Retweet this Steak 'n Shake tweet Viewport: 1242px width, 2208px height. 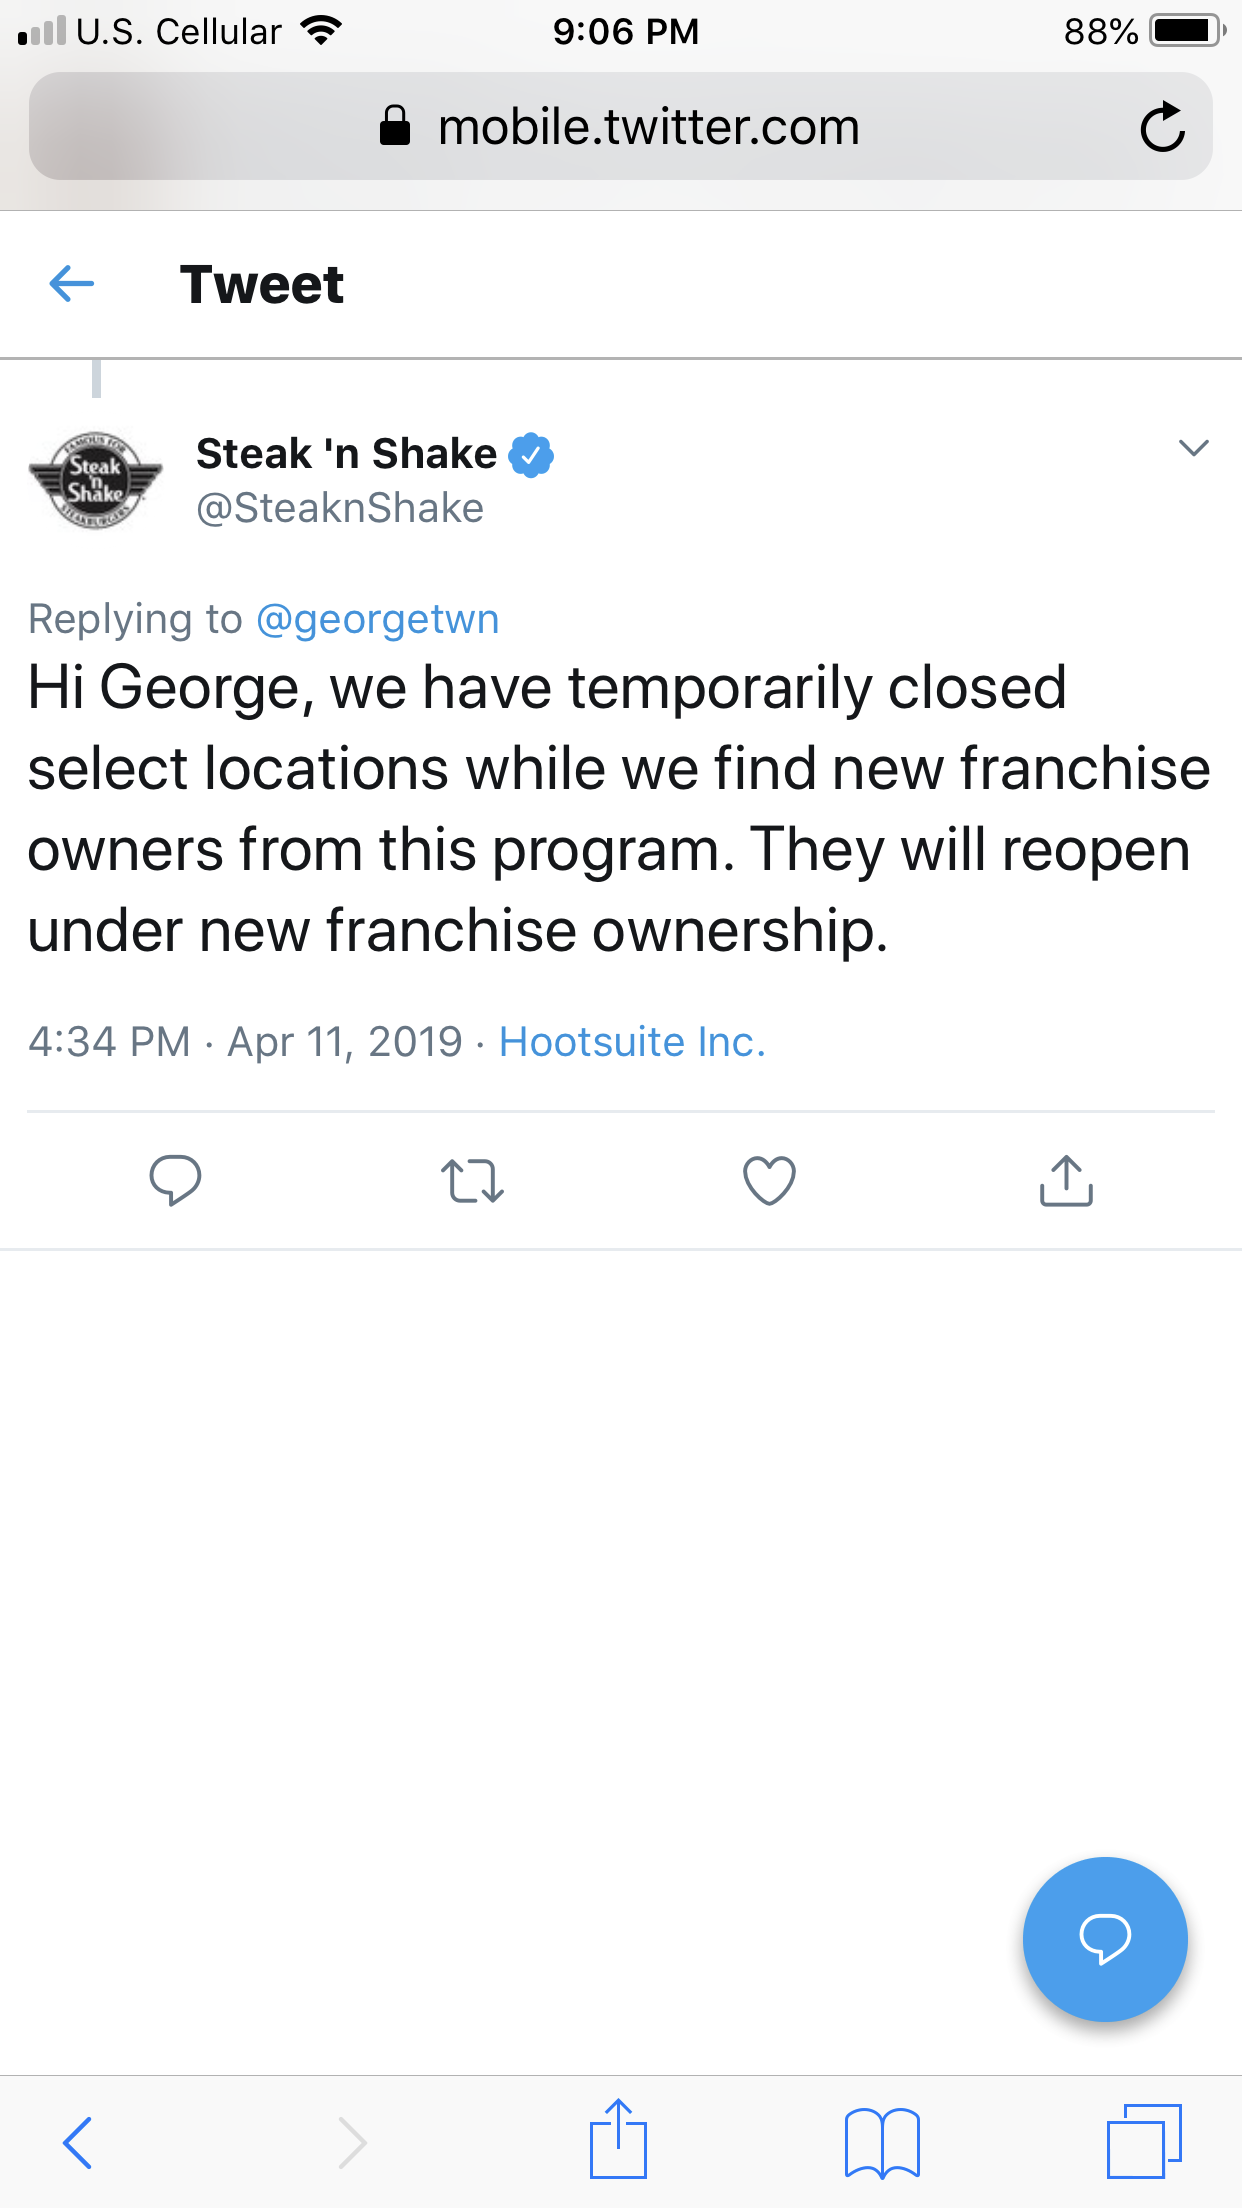coord(472,1180)
